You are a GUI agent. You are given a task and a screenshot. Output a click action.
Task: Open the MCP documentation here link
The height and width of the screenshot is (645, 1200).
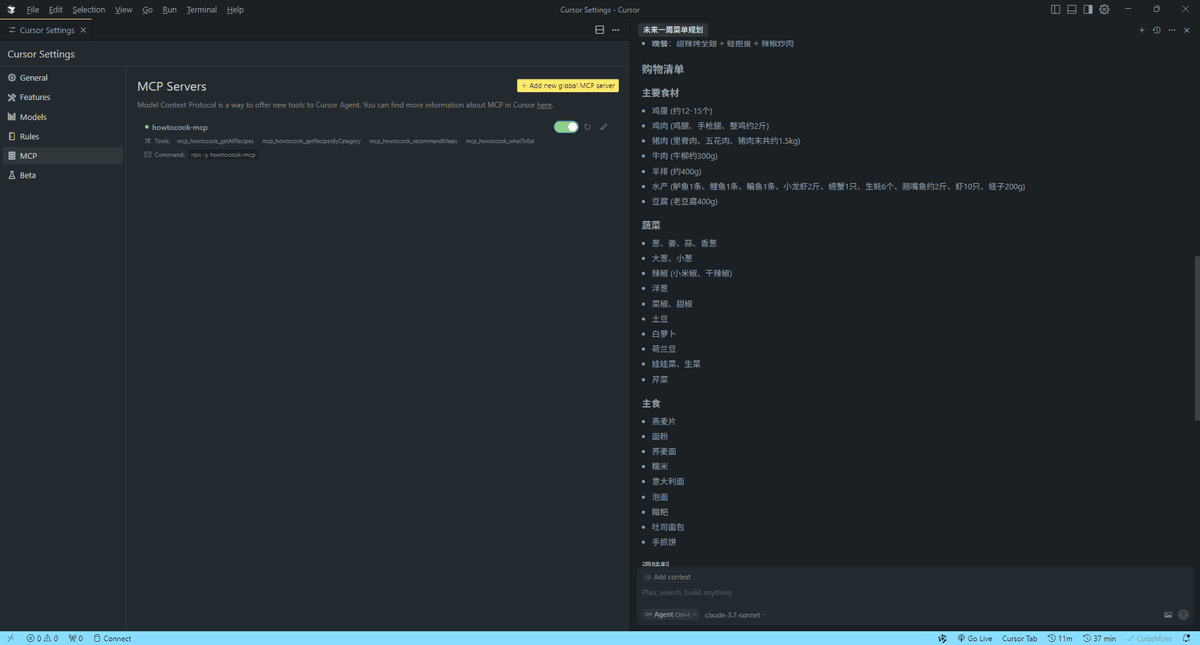pos(544,105)
